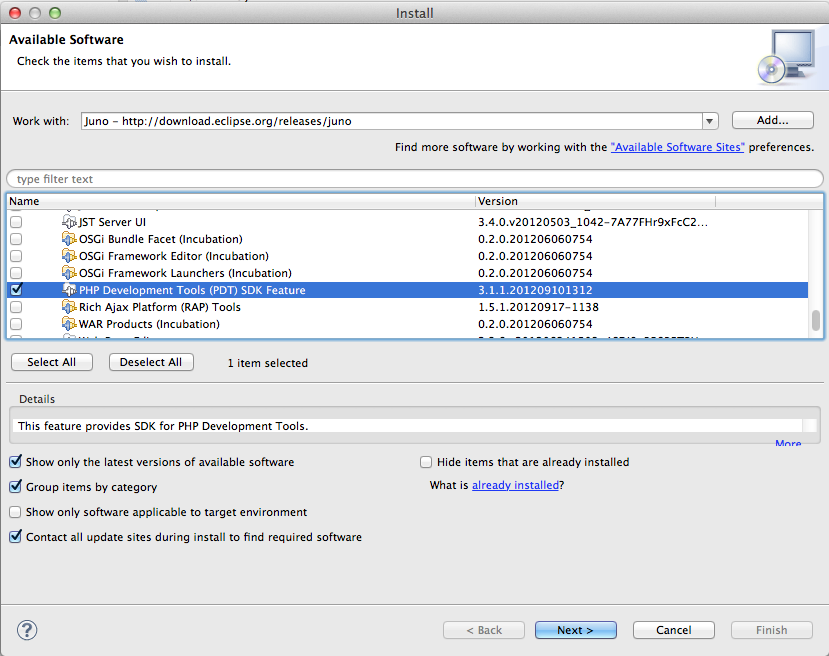
Task: Click Deselect All button
Action: pyautogui.click(x=151, y=362)
